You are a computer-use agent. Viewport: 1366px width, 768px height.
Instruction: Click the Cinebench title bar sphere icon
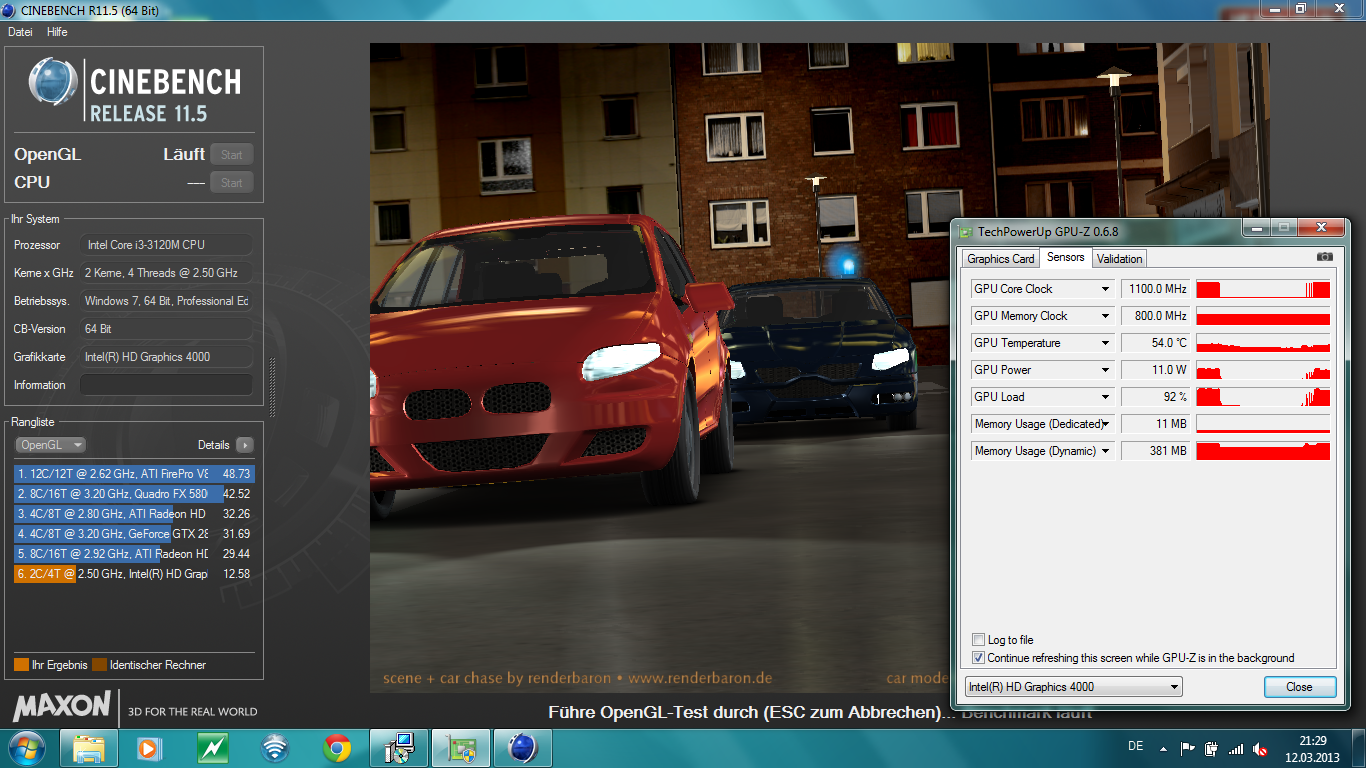tap(9, 9)
